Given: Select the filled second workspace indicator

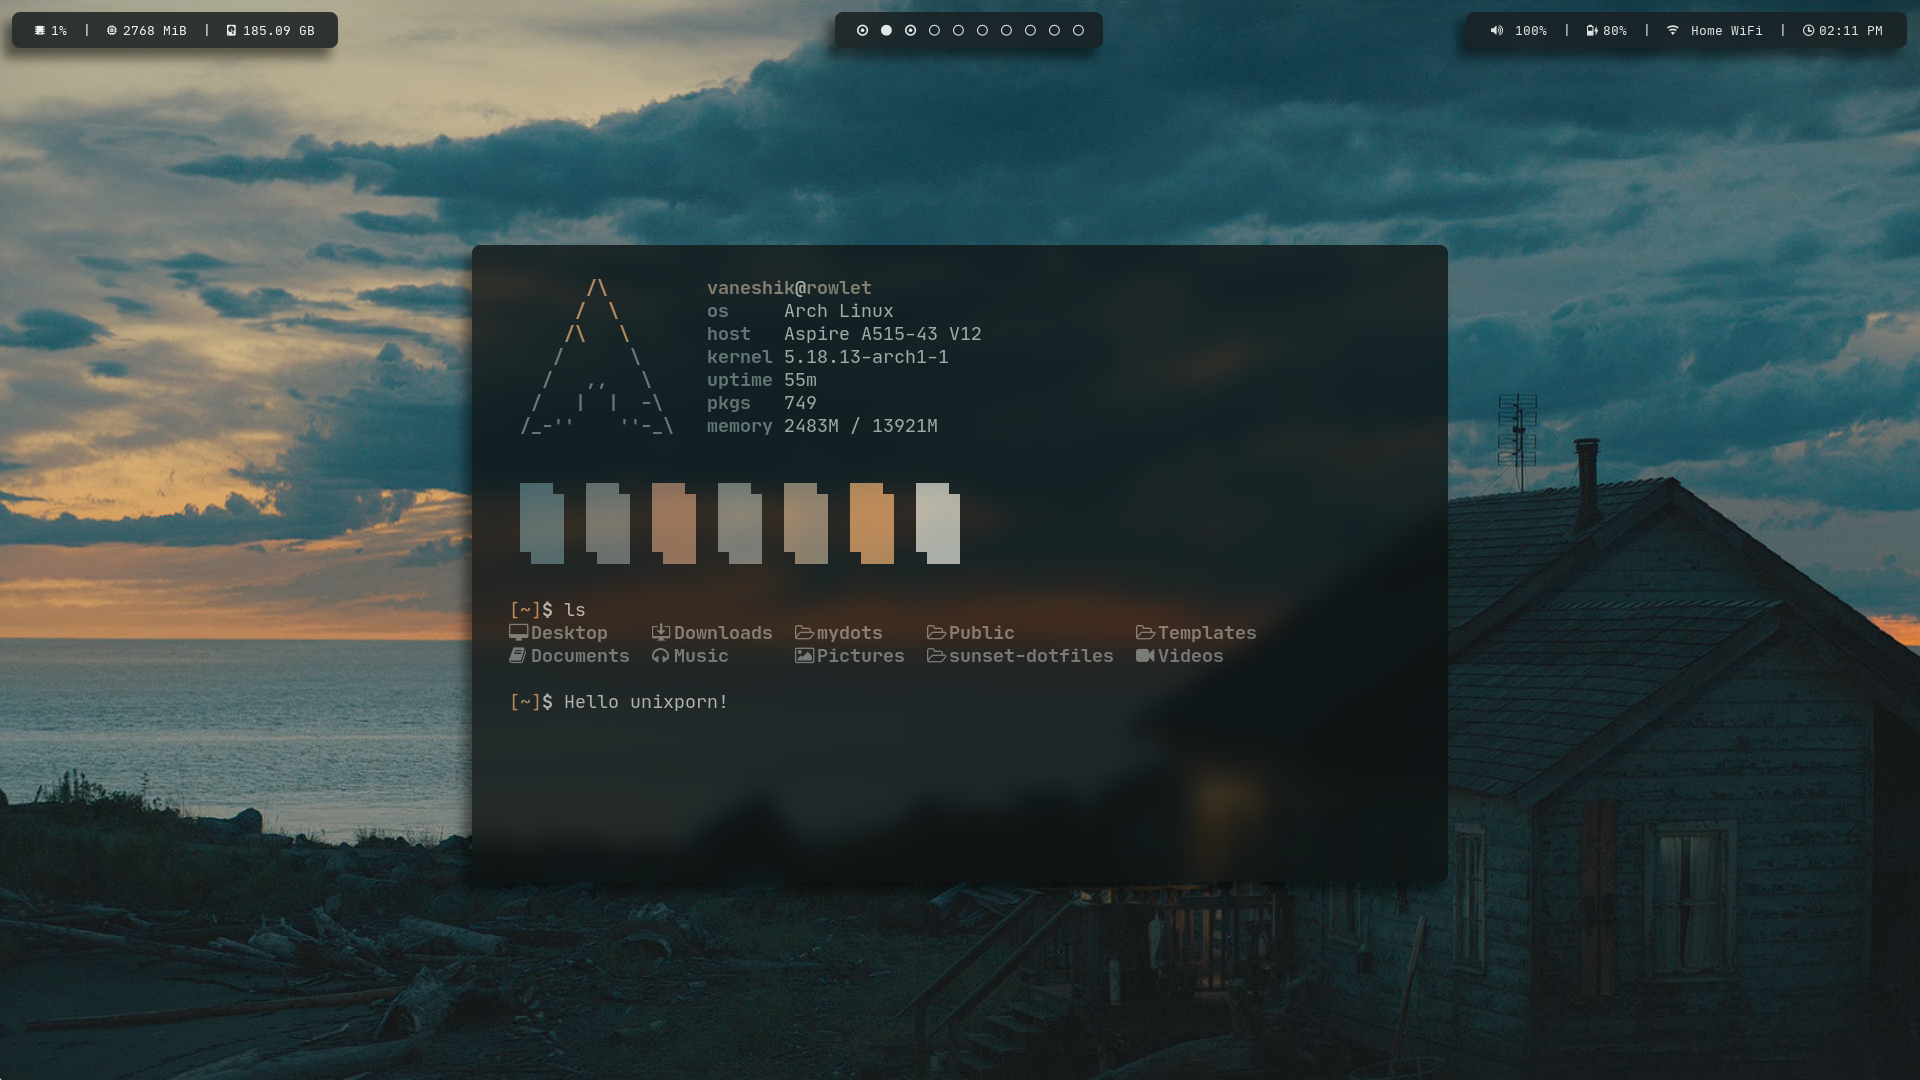Looking at the screenshot, I should 886,31.
